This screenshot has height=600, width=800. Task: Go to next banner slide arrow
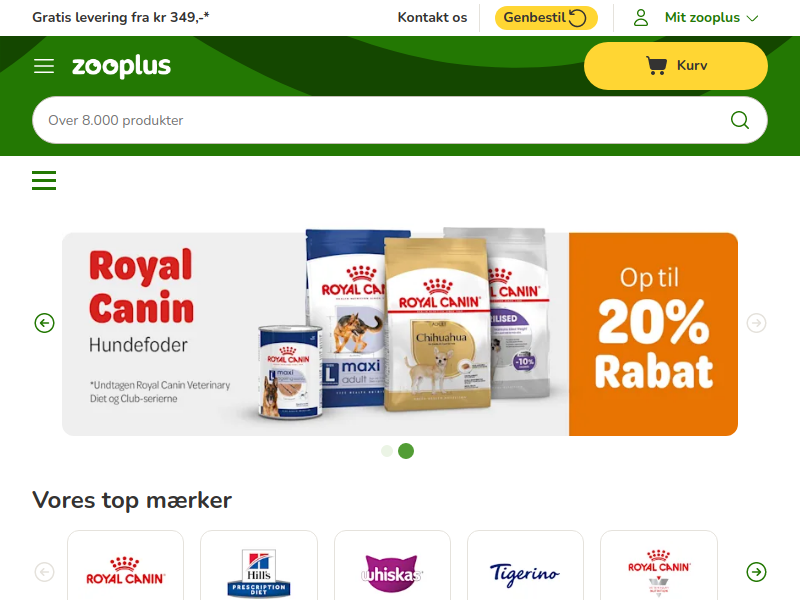(x=756, y=323)
